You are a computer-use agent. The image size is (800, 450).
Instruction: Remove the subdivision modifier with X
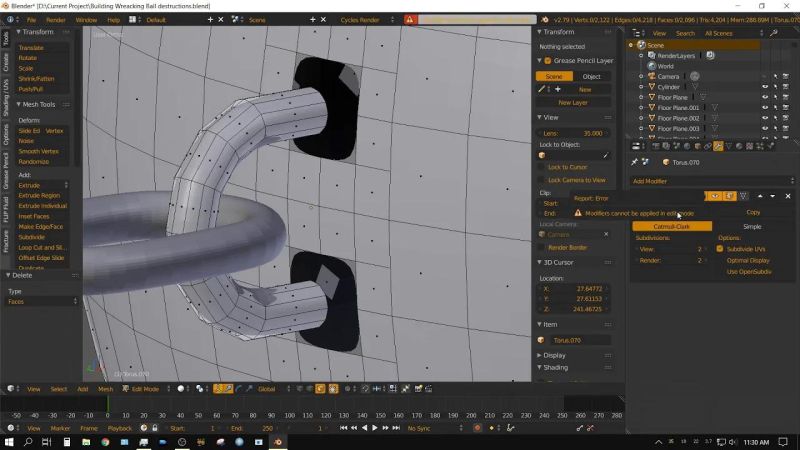point(788,196)
